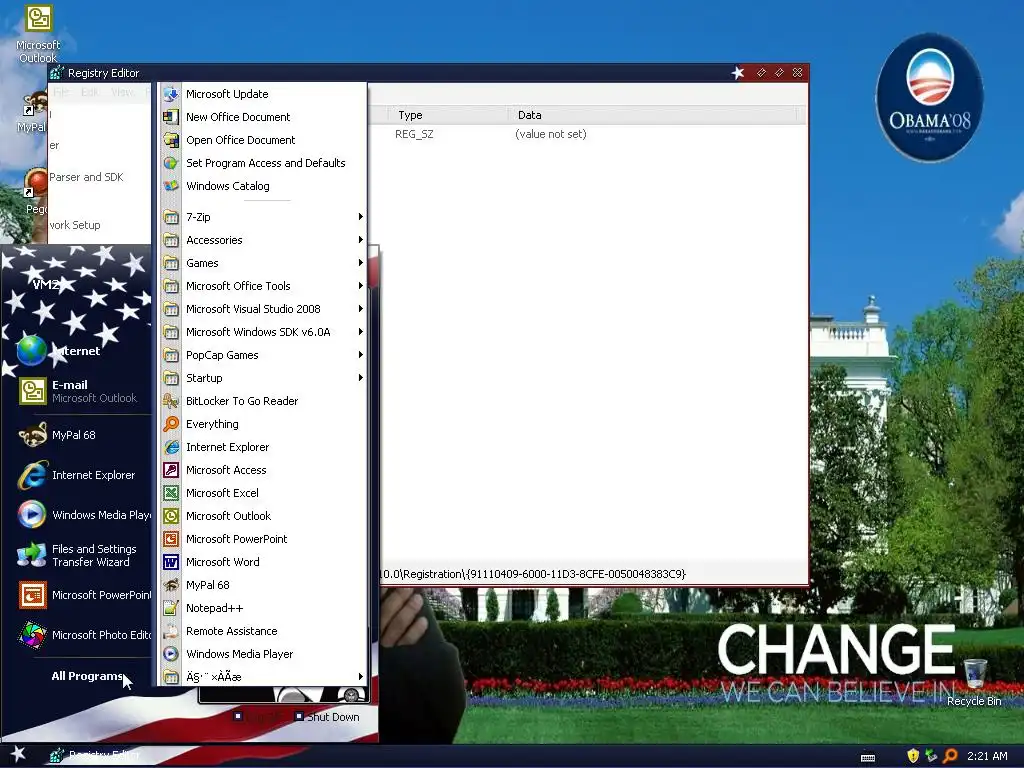Click the keyboard tray icon
This screenshot has height=768, width=1024.
click(x=868, y=758)
